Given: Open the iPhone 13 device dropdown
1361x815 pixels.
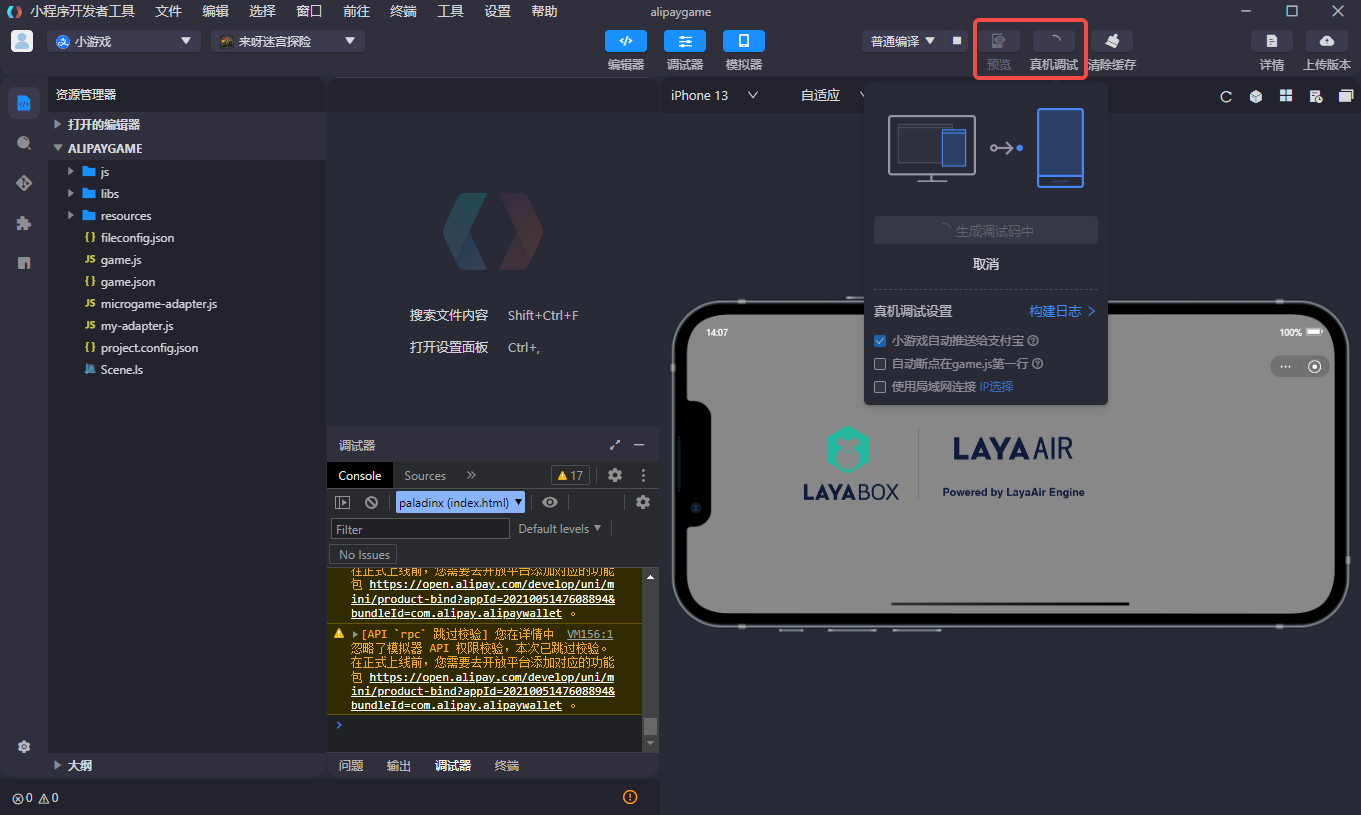Looking at the screenshot, I should (x=714, y=96).
